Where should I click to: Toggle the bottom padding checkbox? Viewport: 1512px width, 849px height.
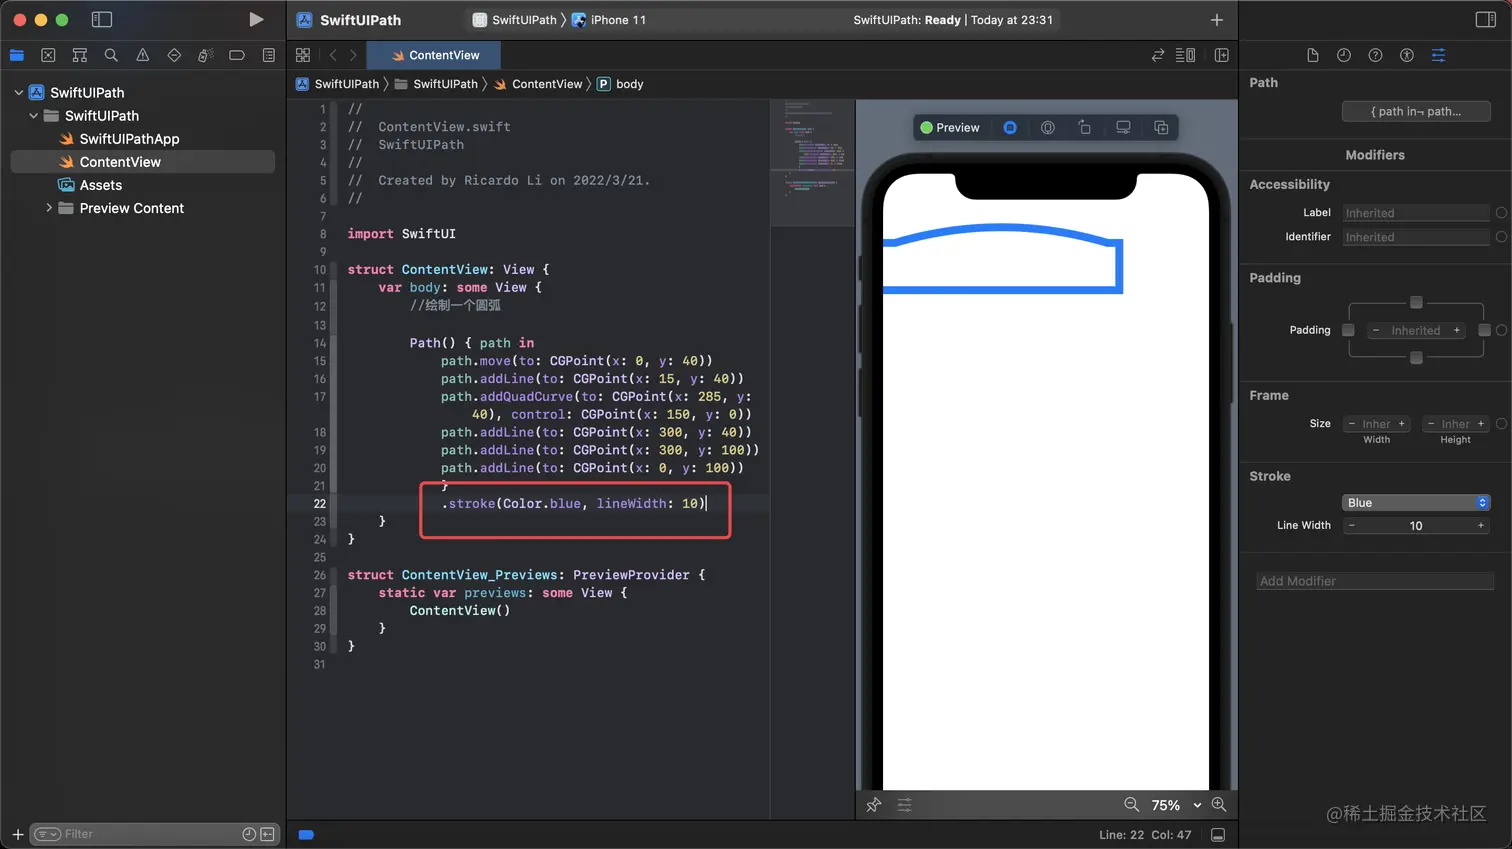(1416, 358)
